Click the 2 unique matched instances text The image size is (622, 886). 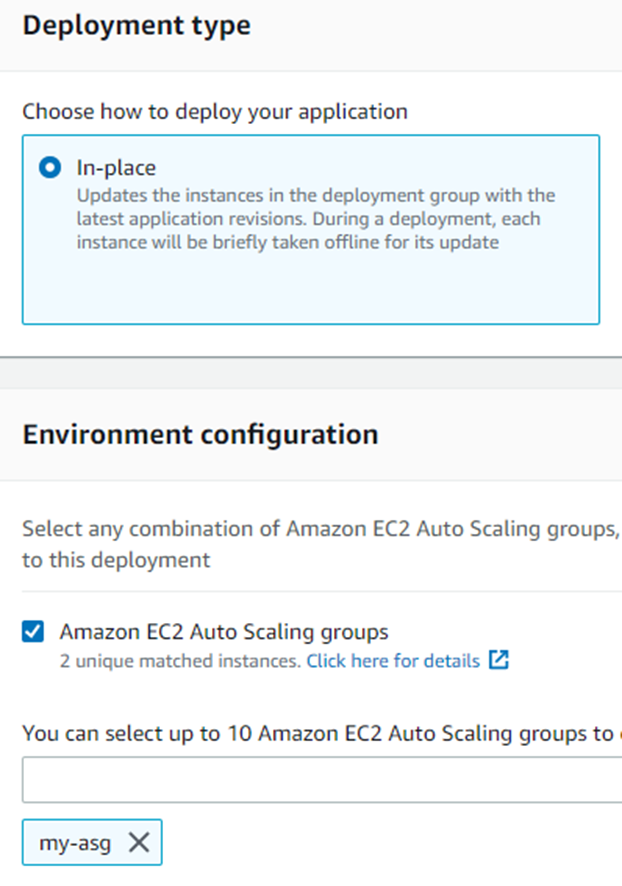click(x=180, y=661)
